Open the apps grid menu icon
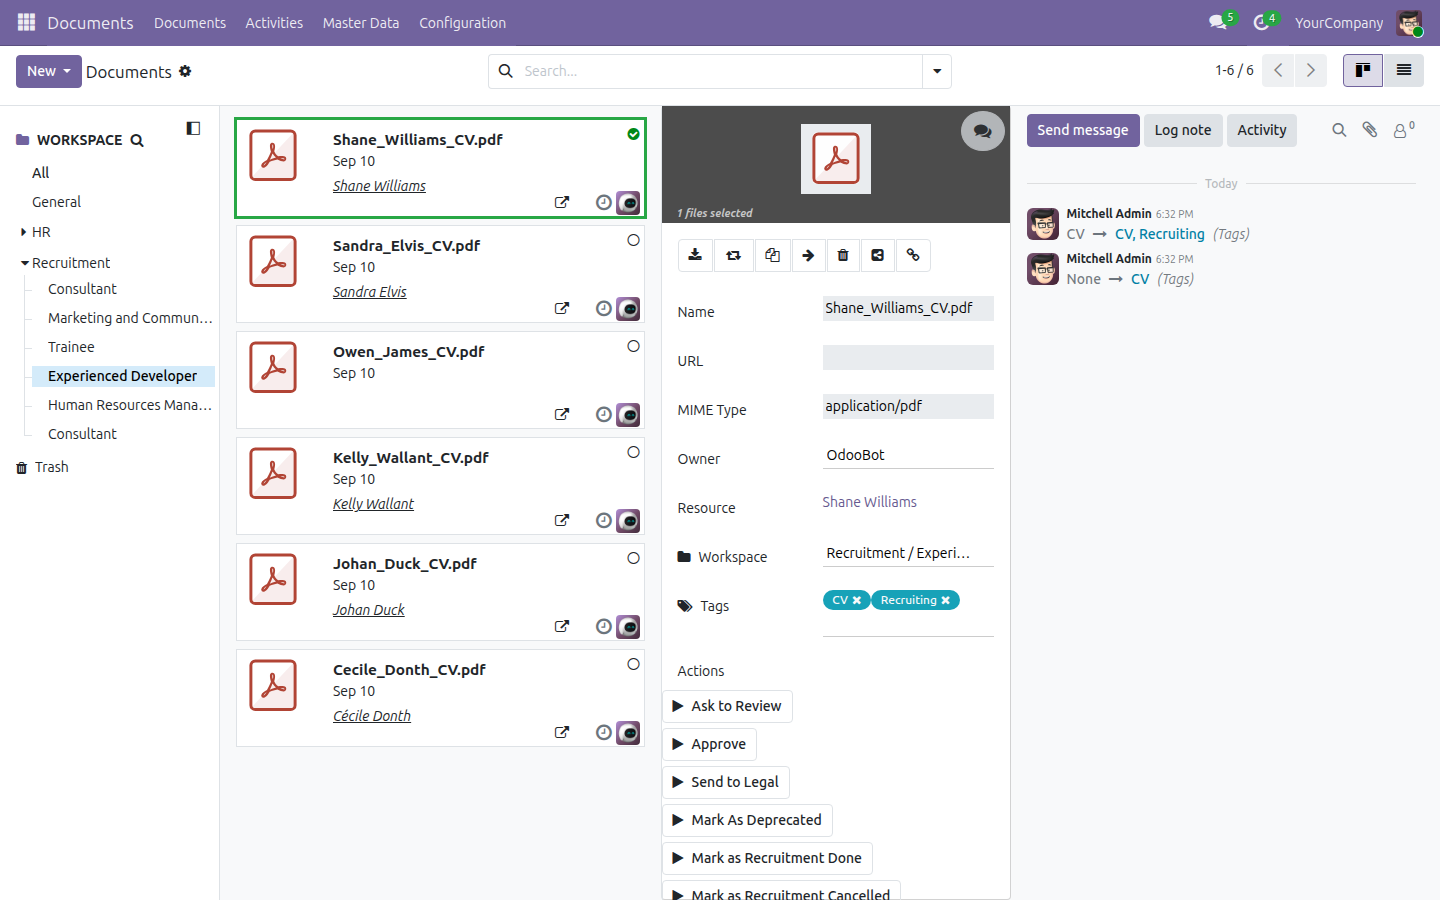This screenshot has height=900, width=1440. pos(26,22)
